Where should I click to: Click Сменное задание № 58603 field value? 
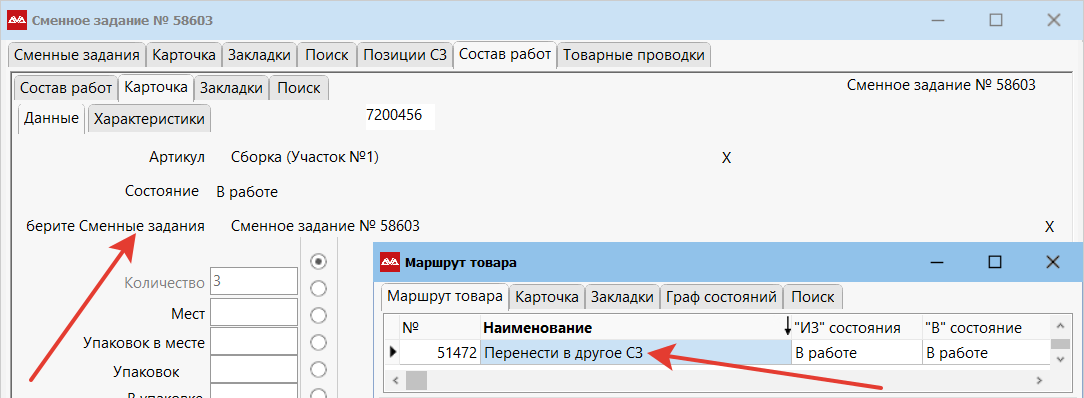click(x=326, y=226)
